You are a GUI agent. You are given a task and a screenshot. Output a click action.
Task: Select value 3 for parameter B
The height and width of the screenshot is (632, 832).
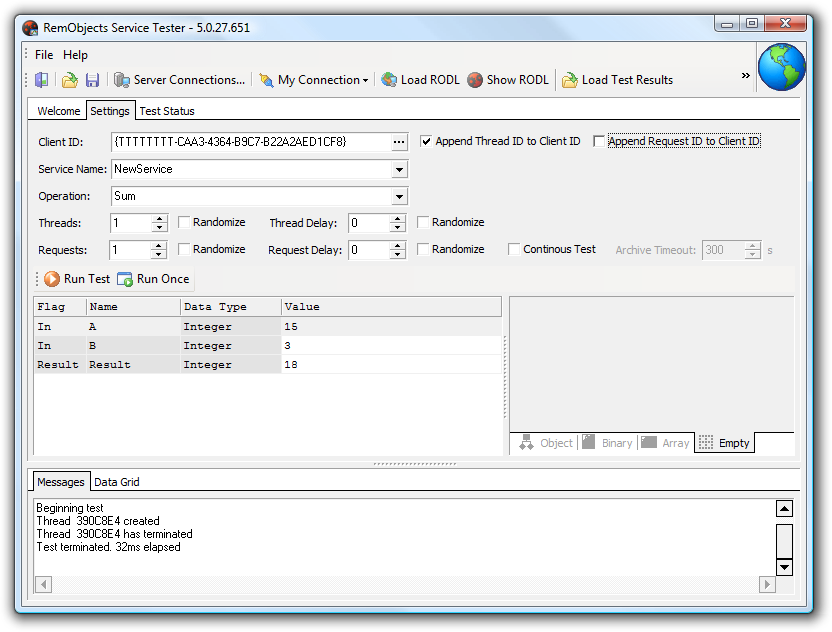391,346
